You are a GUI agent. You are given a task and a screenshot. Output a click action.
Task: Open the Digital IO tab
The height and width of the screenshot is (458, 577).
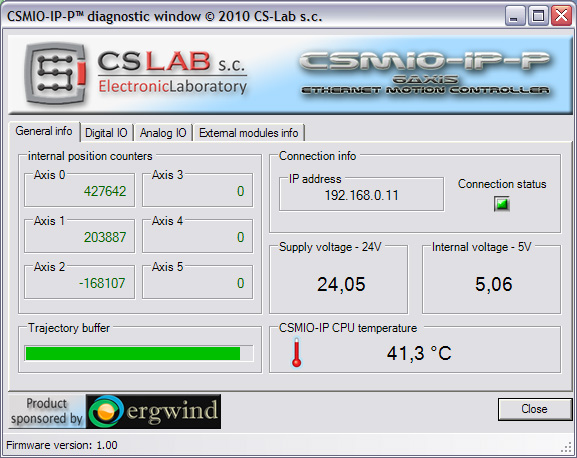[106, 133]
